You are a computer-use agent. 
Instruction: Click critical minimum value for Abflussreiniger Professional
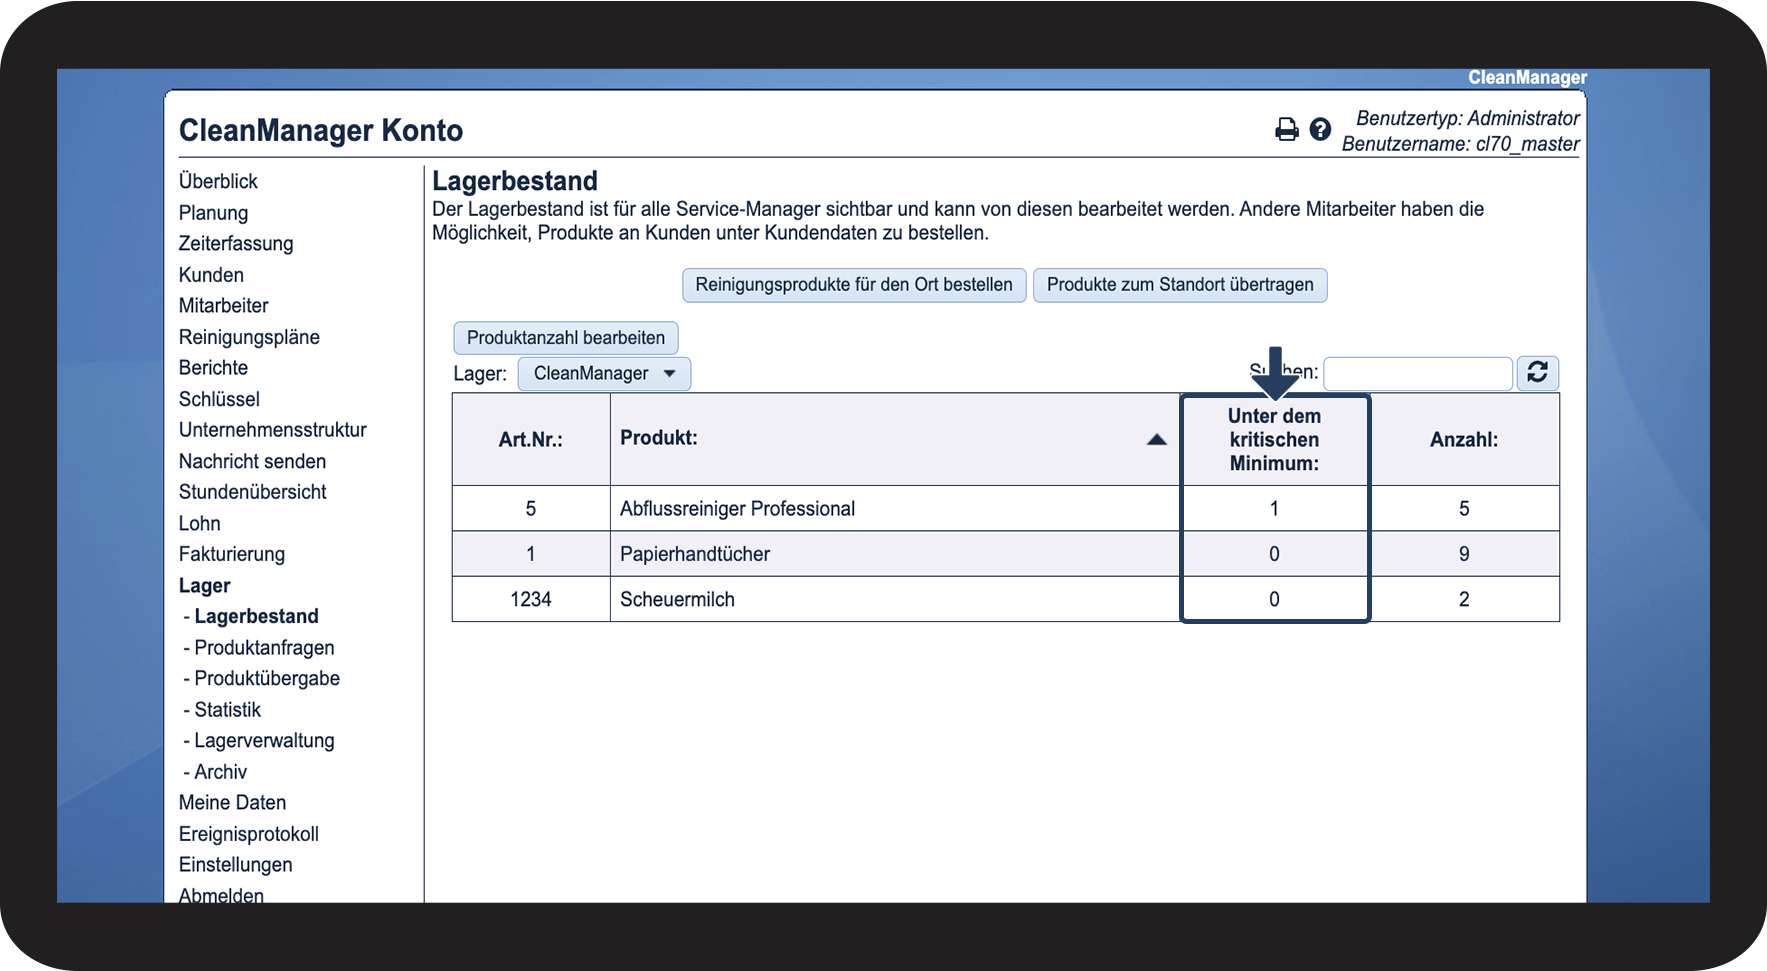coord(1275,509)
